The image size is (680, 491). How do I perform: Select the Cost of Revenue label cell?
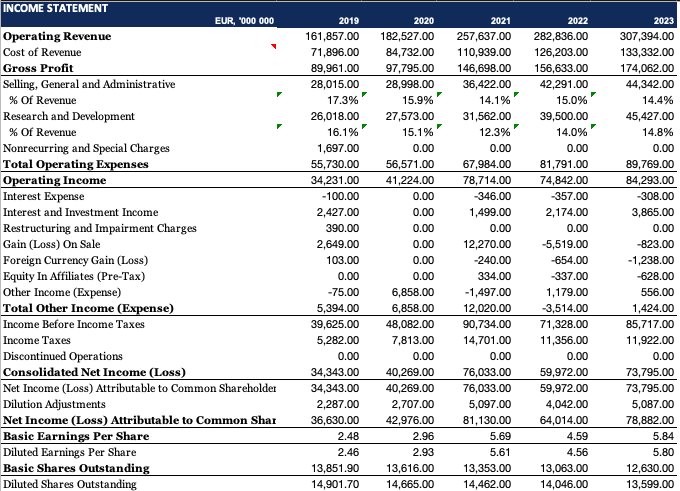click(42, 52)
